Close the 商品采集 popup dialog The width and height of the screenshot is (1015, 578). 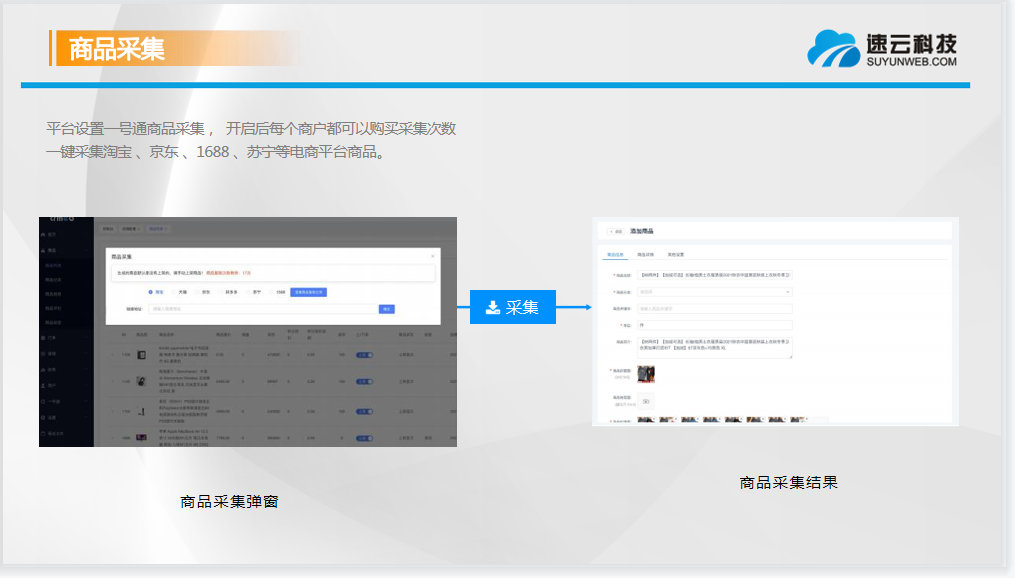coord(432,257)
